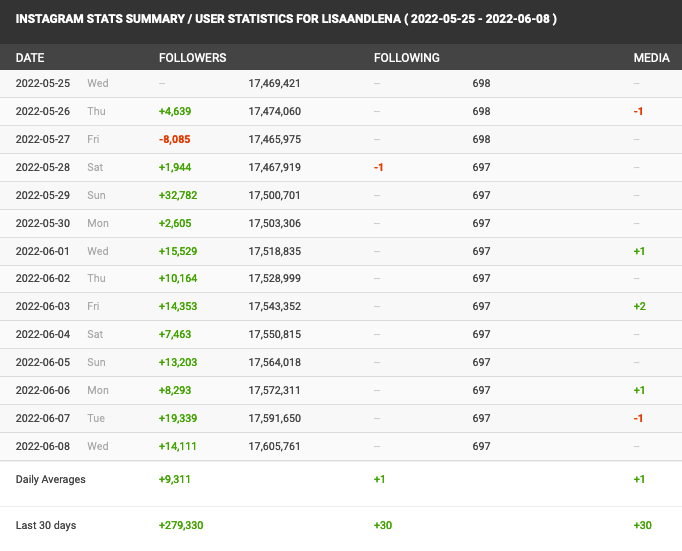Click the red -1 following change

378,167
